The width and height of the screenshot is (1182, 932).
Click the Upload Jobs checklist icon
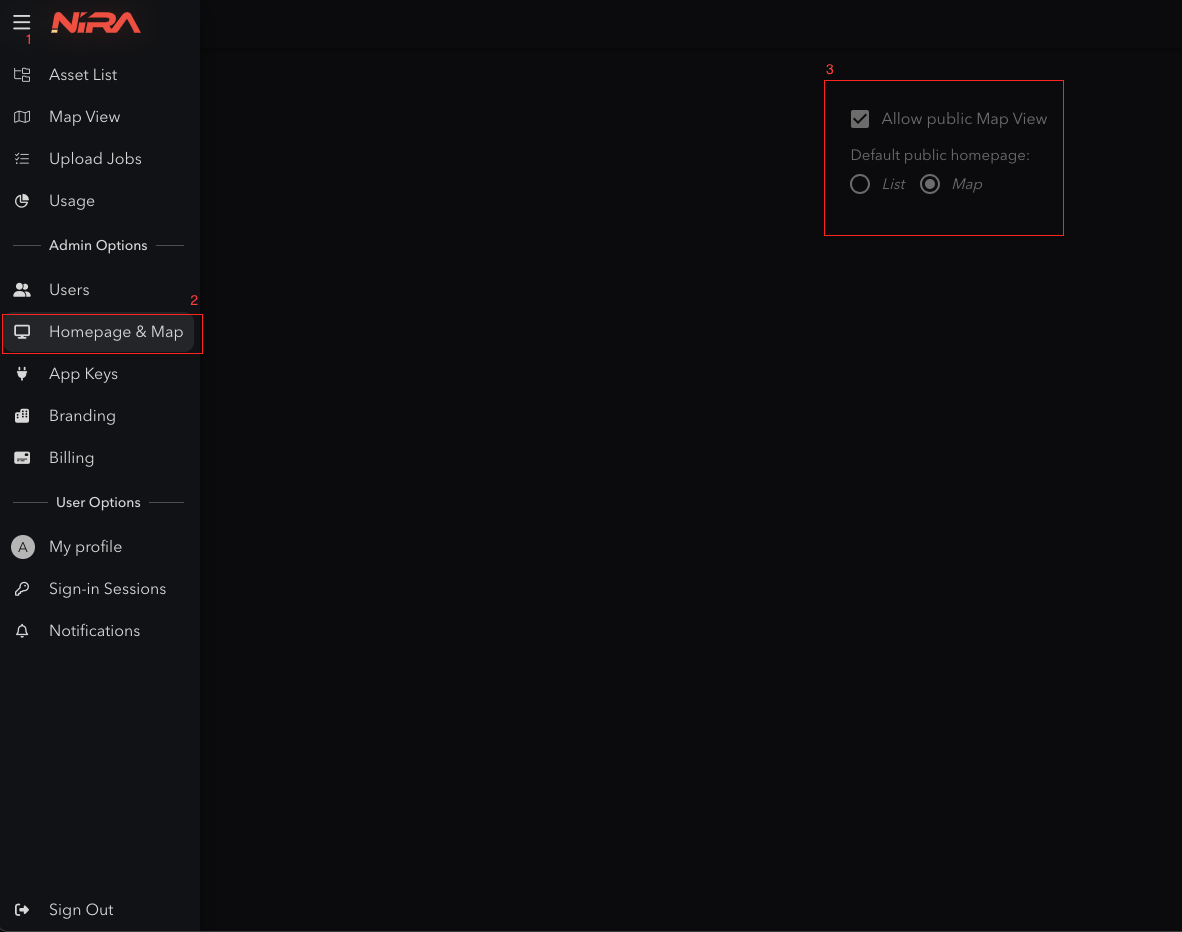[x=22, y=159]
